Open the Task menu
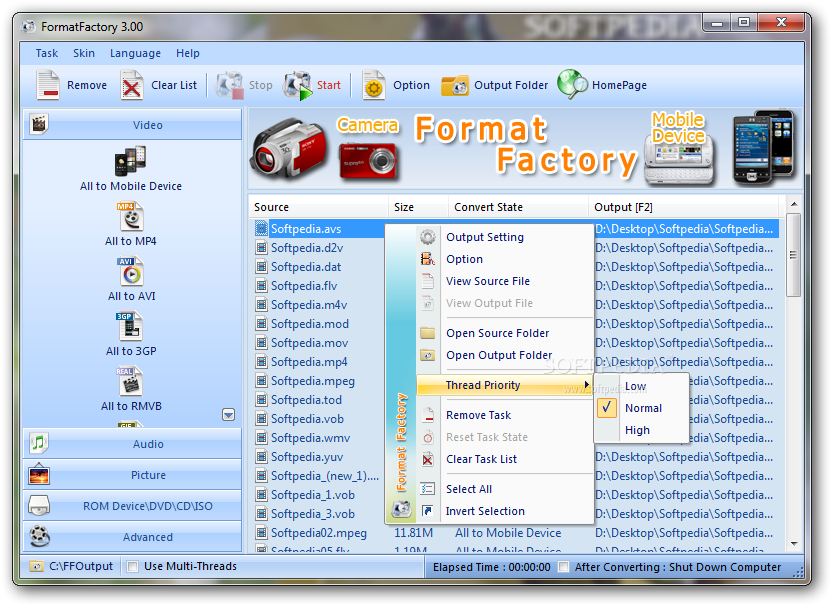Viewport: 832px width, 606px height. (x=47, y=53)
